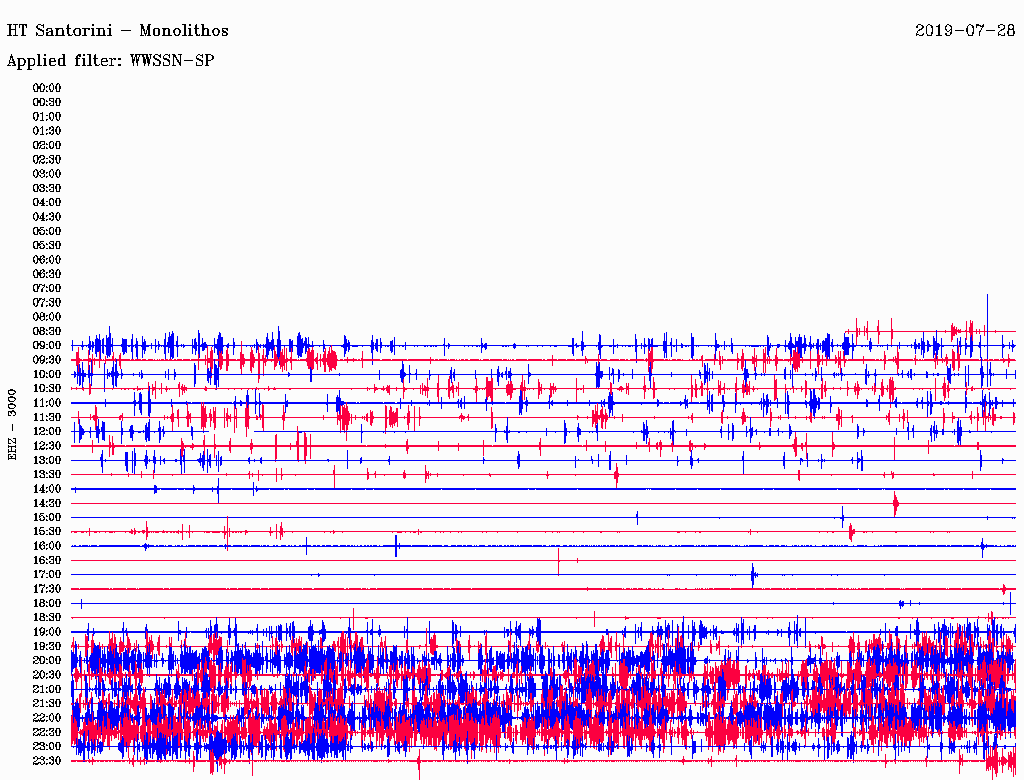Click the 14:30 time row label
The height and width of the screenshot is (780, 1024).
47,503
